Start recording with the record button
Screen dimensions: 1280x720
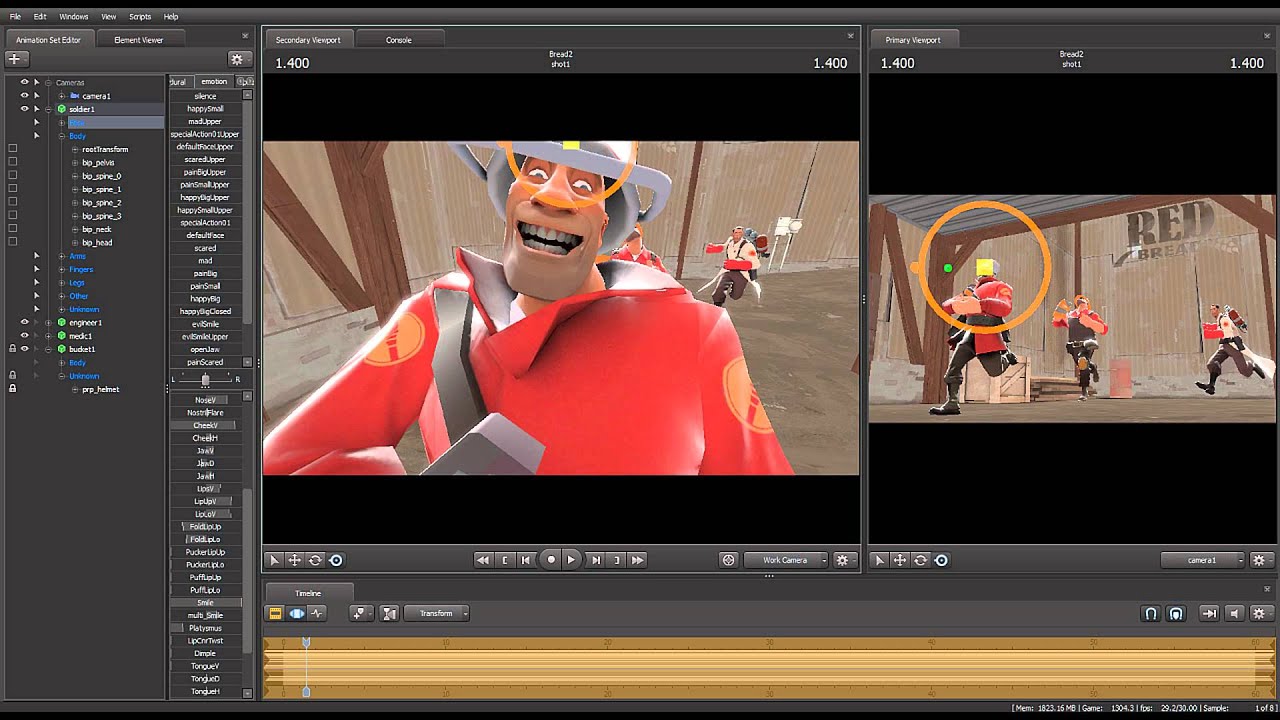(550, 560)
